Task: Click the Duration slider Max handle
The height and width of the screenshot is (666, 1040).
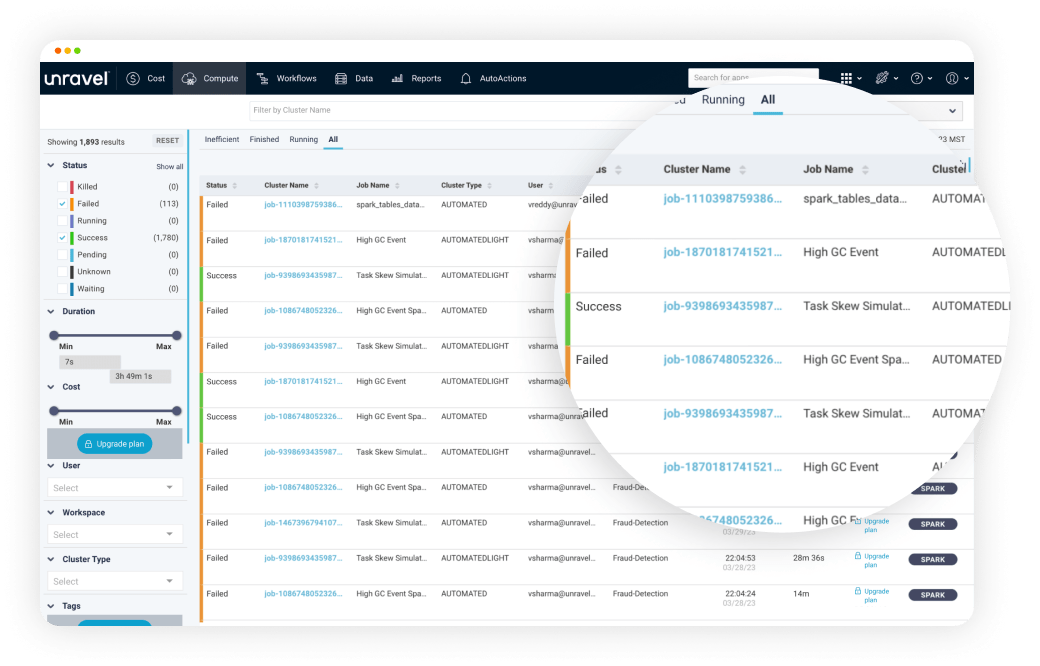Action: pyautogui.click(x=176, y=336)
